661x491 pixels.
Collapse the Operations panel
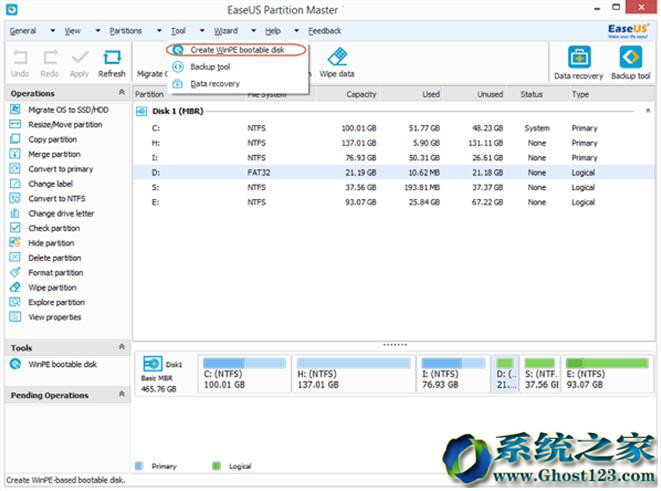[122, 92]
